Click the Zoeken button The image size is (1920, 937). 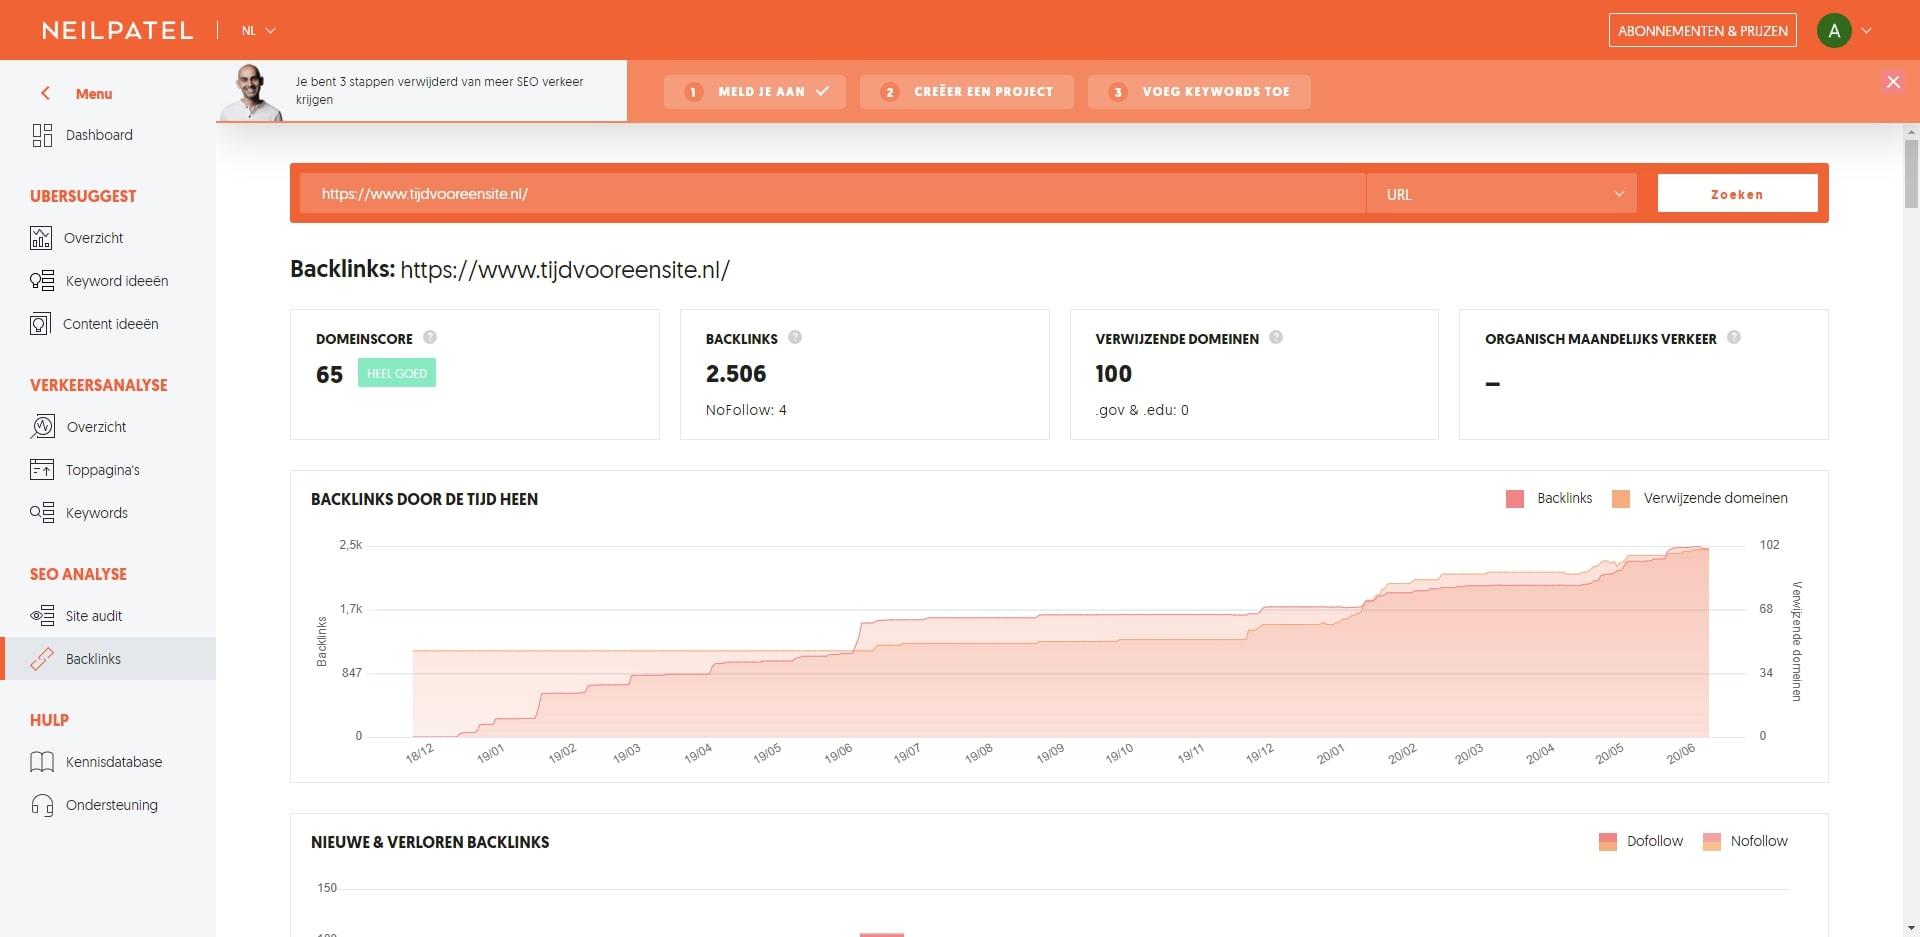[1737, 194]
